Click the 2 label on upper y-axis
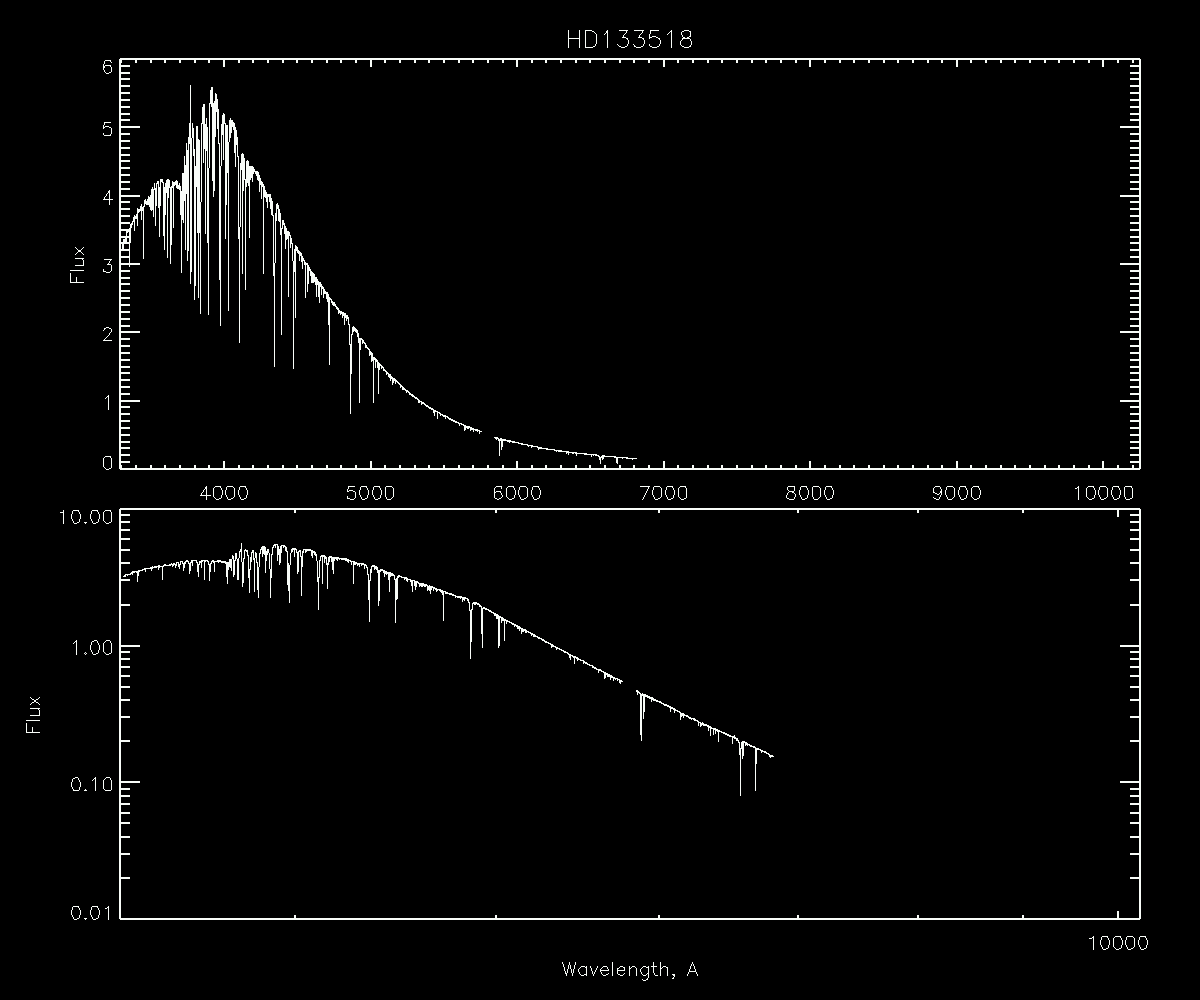The height and width of the screenshot is (1000, 1200). tap(105, 332)
